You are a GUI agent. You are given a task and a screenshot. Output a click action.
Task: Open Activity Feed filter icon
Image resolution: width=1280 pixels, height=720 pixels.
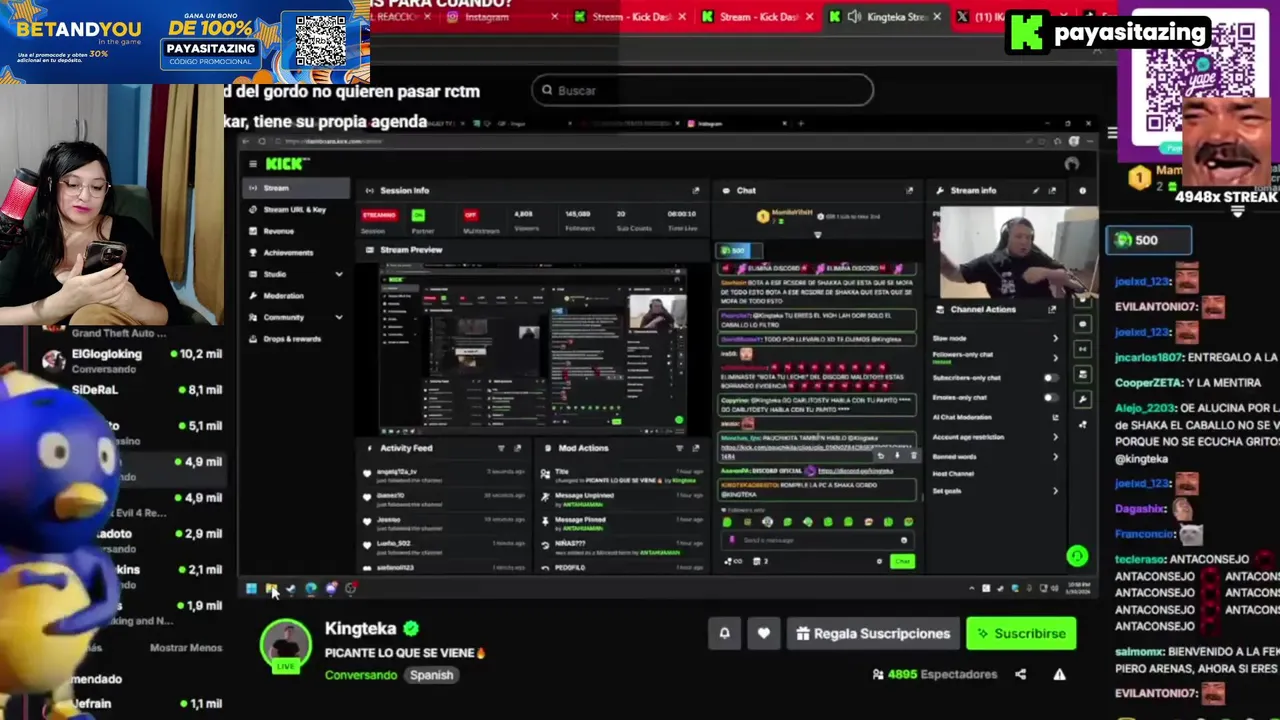[501, 448]
